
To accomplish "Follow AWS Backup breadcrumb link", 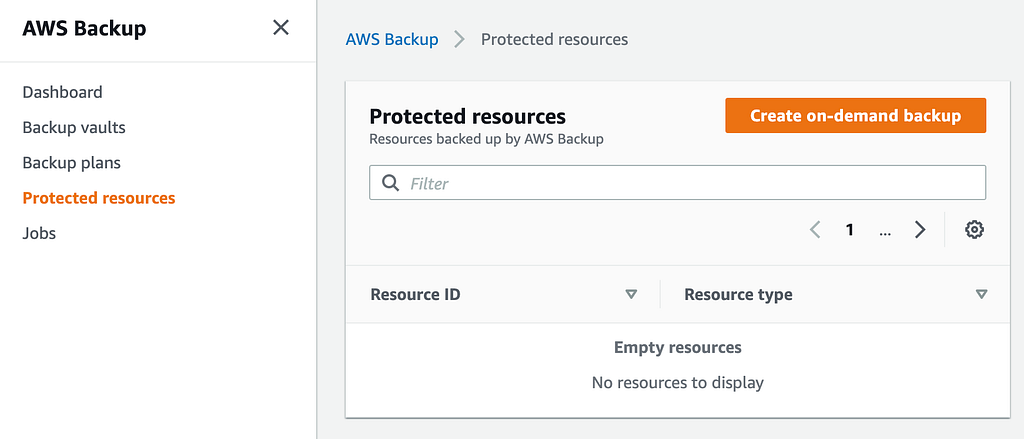I will 392,39.
